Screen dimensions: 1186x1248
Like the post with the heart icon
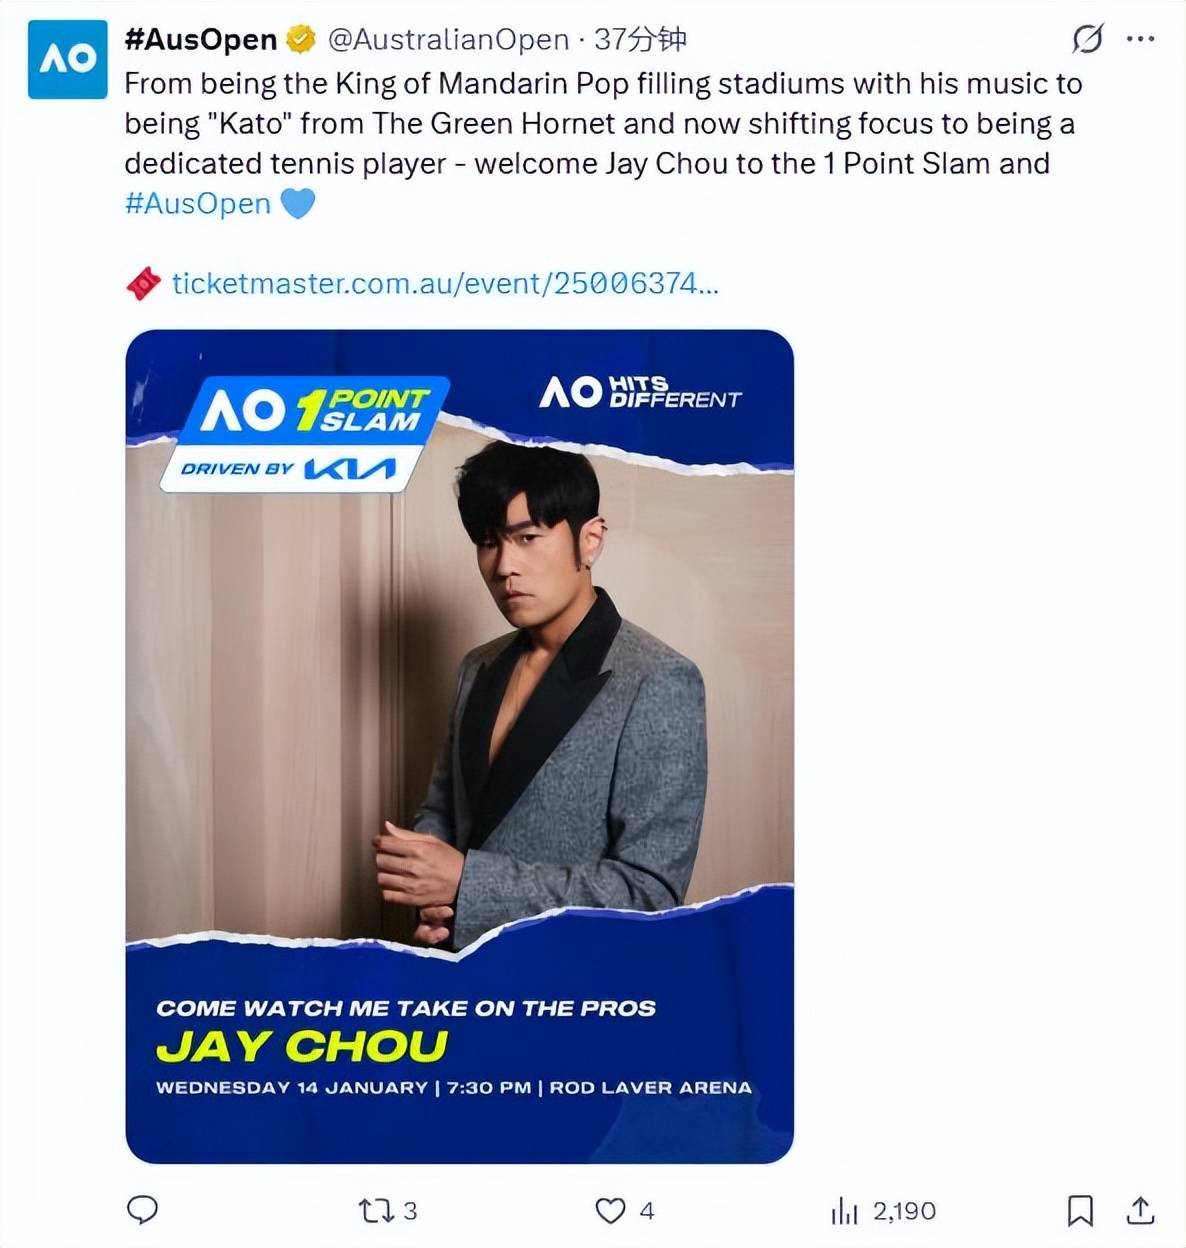coord(610,1211)
